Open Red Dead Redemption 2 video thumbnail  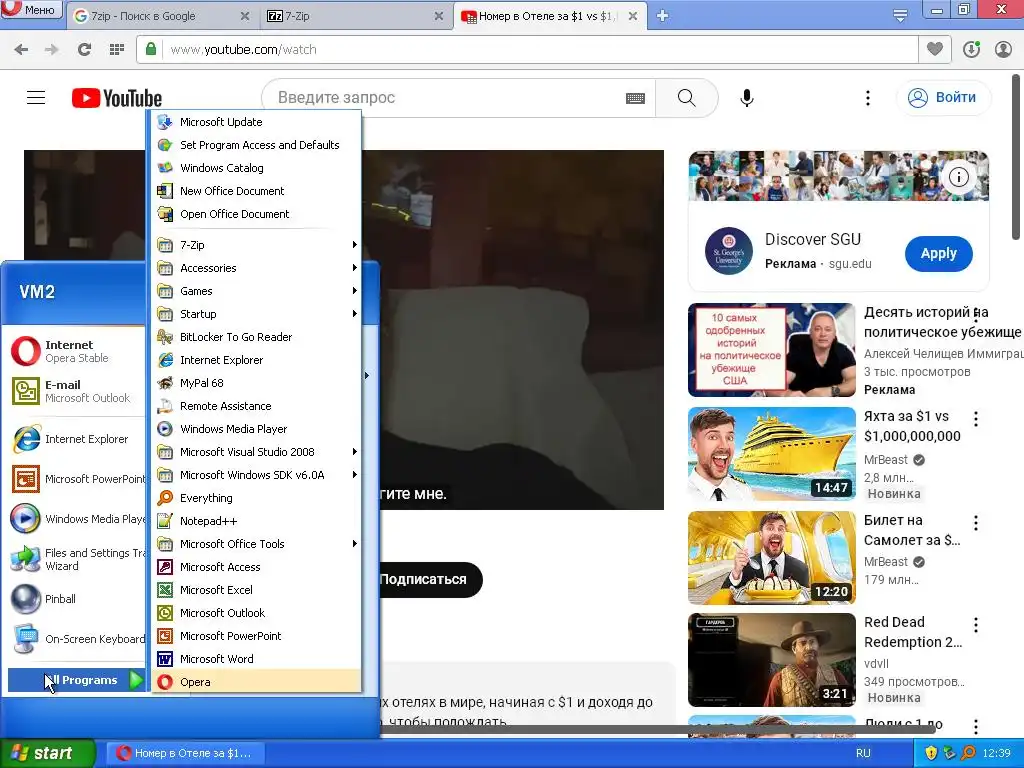pos(771,660)
